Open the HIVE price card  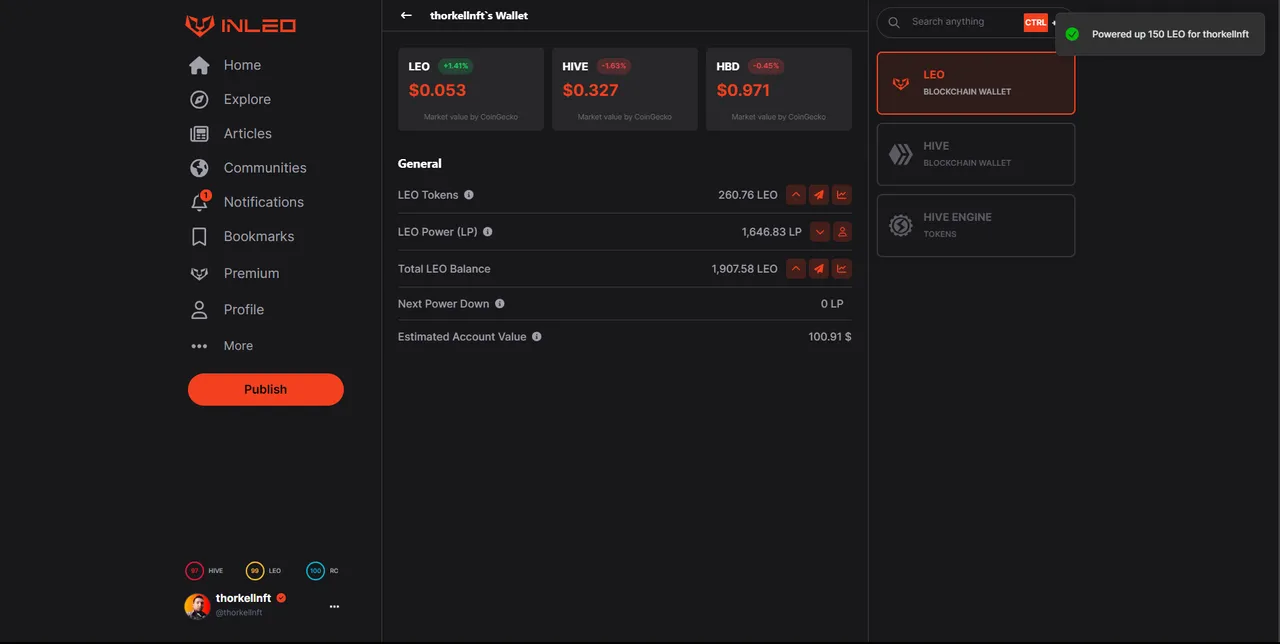[x=625, y=89]
